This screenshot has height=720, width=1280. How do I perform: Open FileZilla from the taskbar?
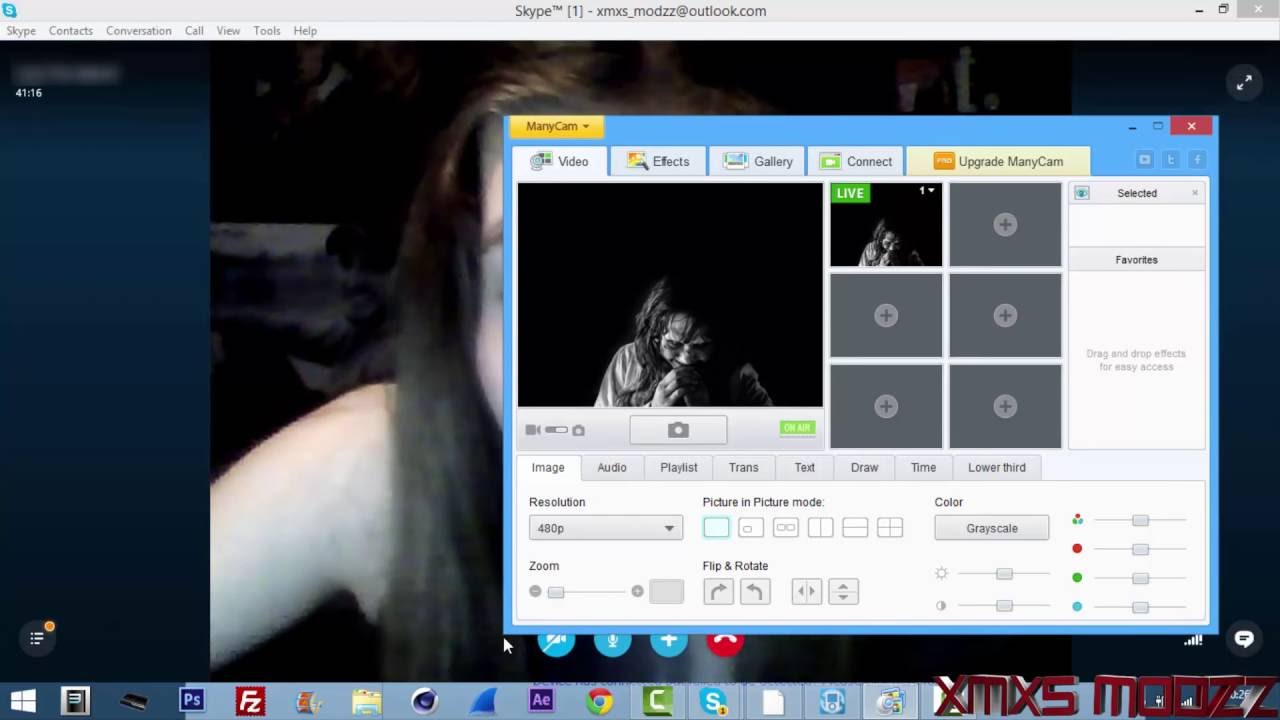[249, 701]
